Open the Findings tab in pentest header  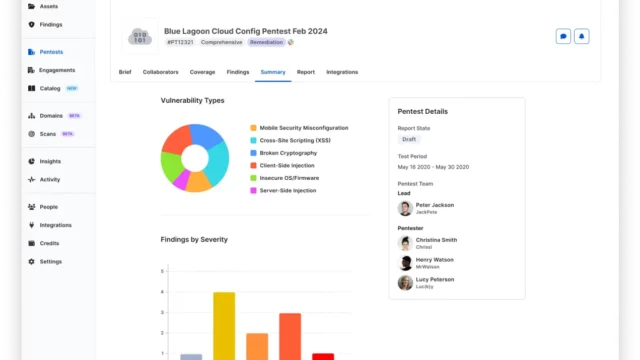click(238, 72)
